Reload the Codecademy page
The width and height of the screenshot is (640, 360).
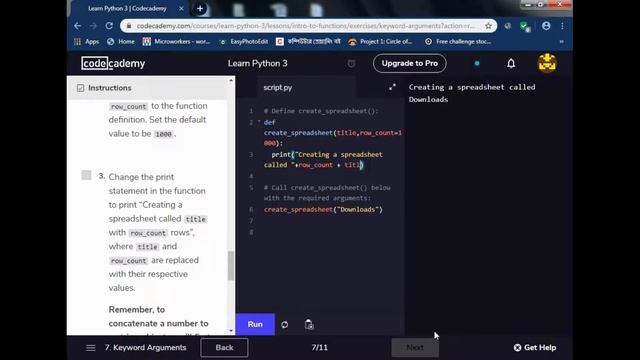coord(109,26)
